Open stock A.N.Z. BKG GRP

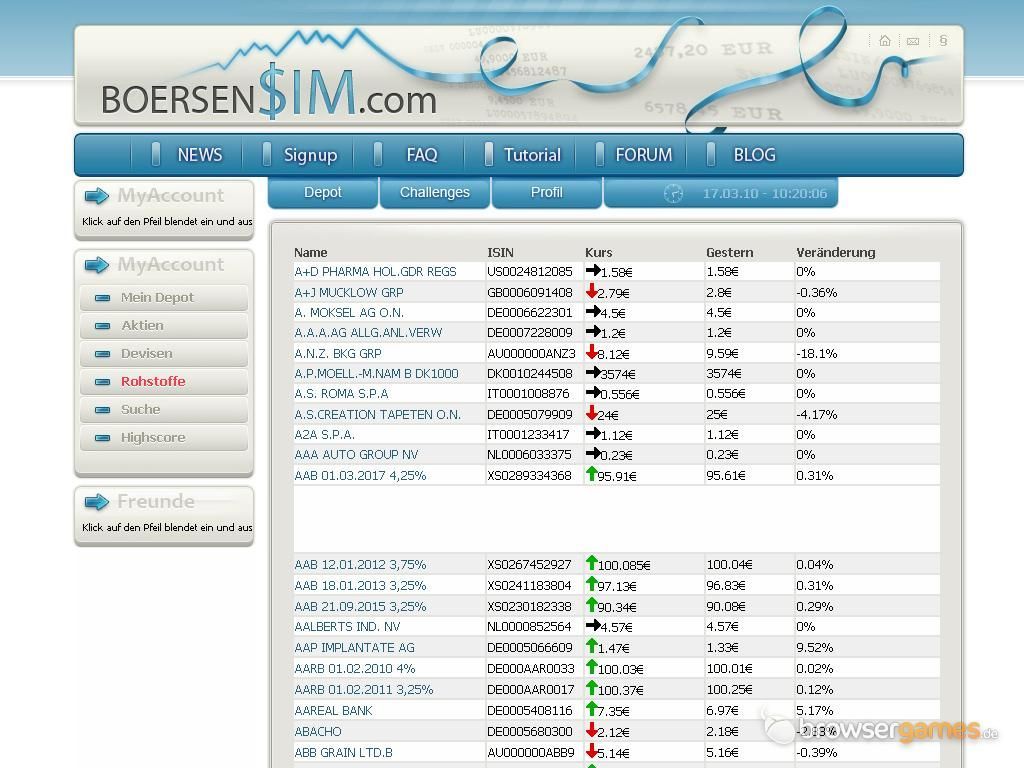pyautogui.click(x=338, y=353)
